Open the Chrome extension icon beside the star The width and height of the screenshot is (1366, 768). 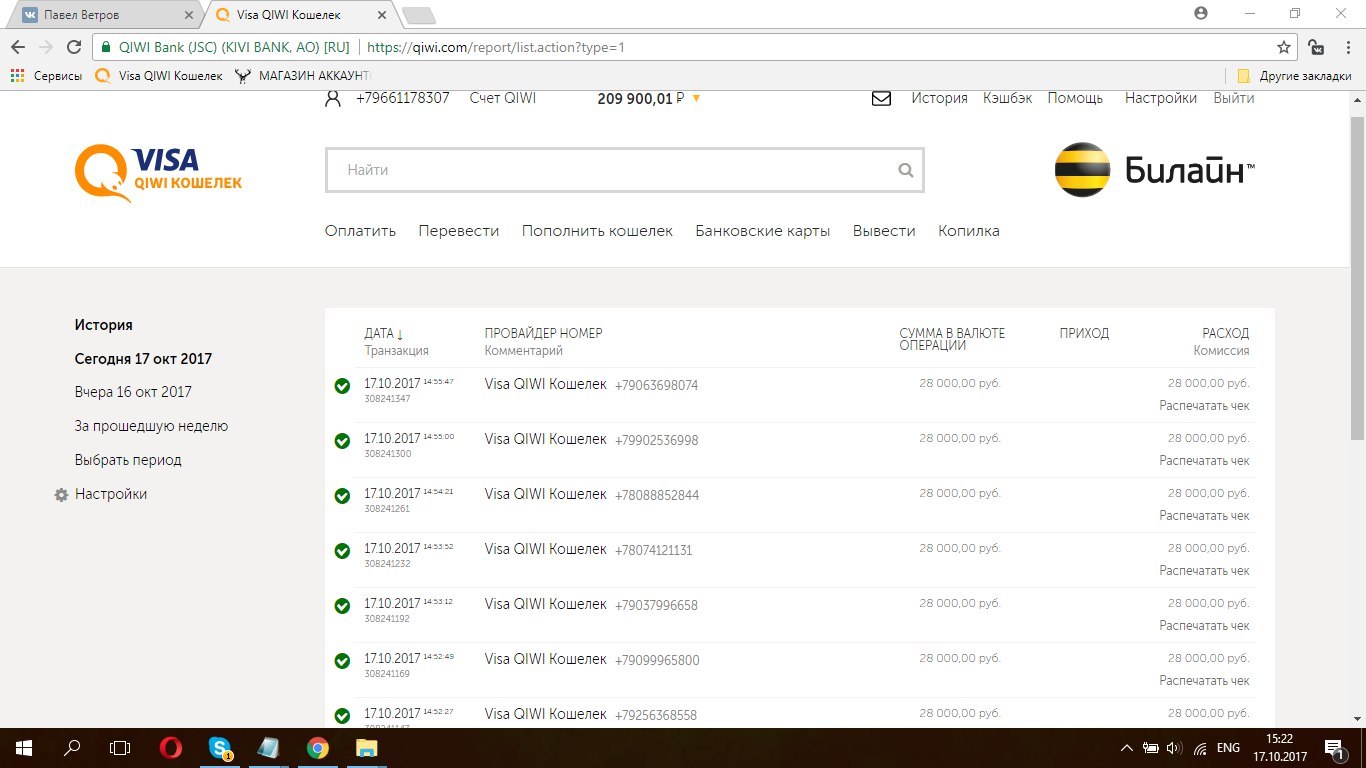click(1317, 47)
